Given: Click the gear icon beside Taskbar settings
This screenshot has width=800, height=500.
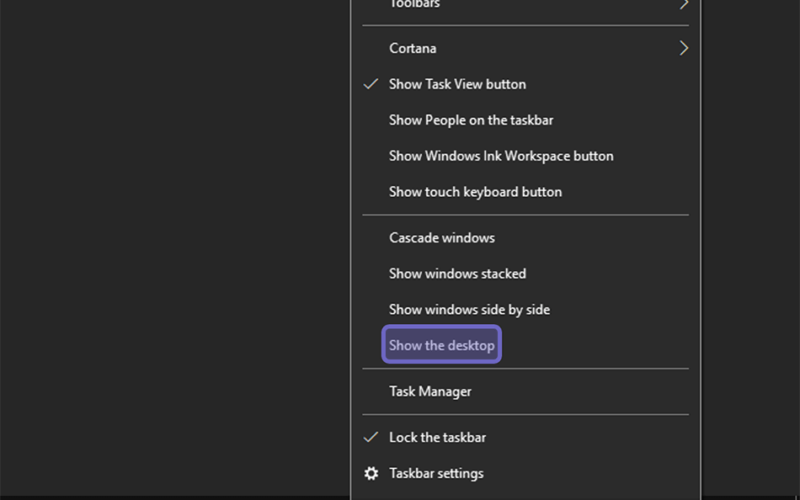Looking at the screenshot, I should coord(371,473).
